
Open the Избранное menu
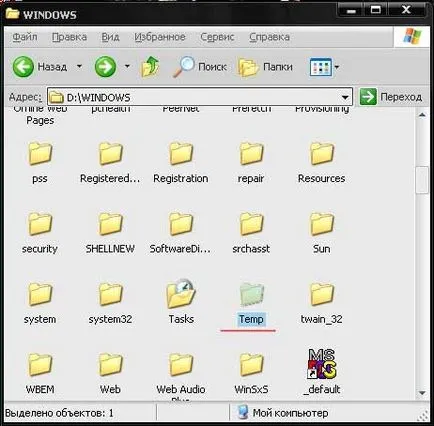160,37
